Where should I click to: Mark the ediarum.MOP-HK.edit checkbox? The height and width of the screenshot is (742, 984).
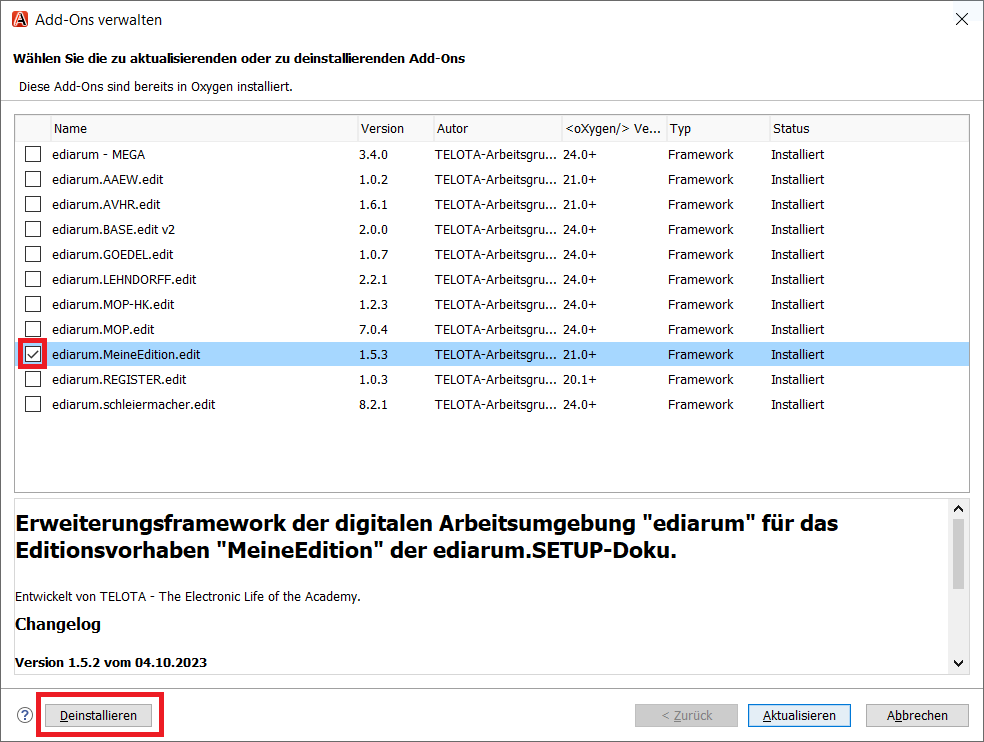[x=33, y=304]
